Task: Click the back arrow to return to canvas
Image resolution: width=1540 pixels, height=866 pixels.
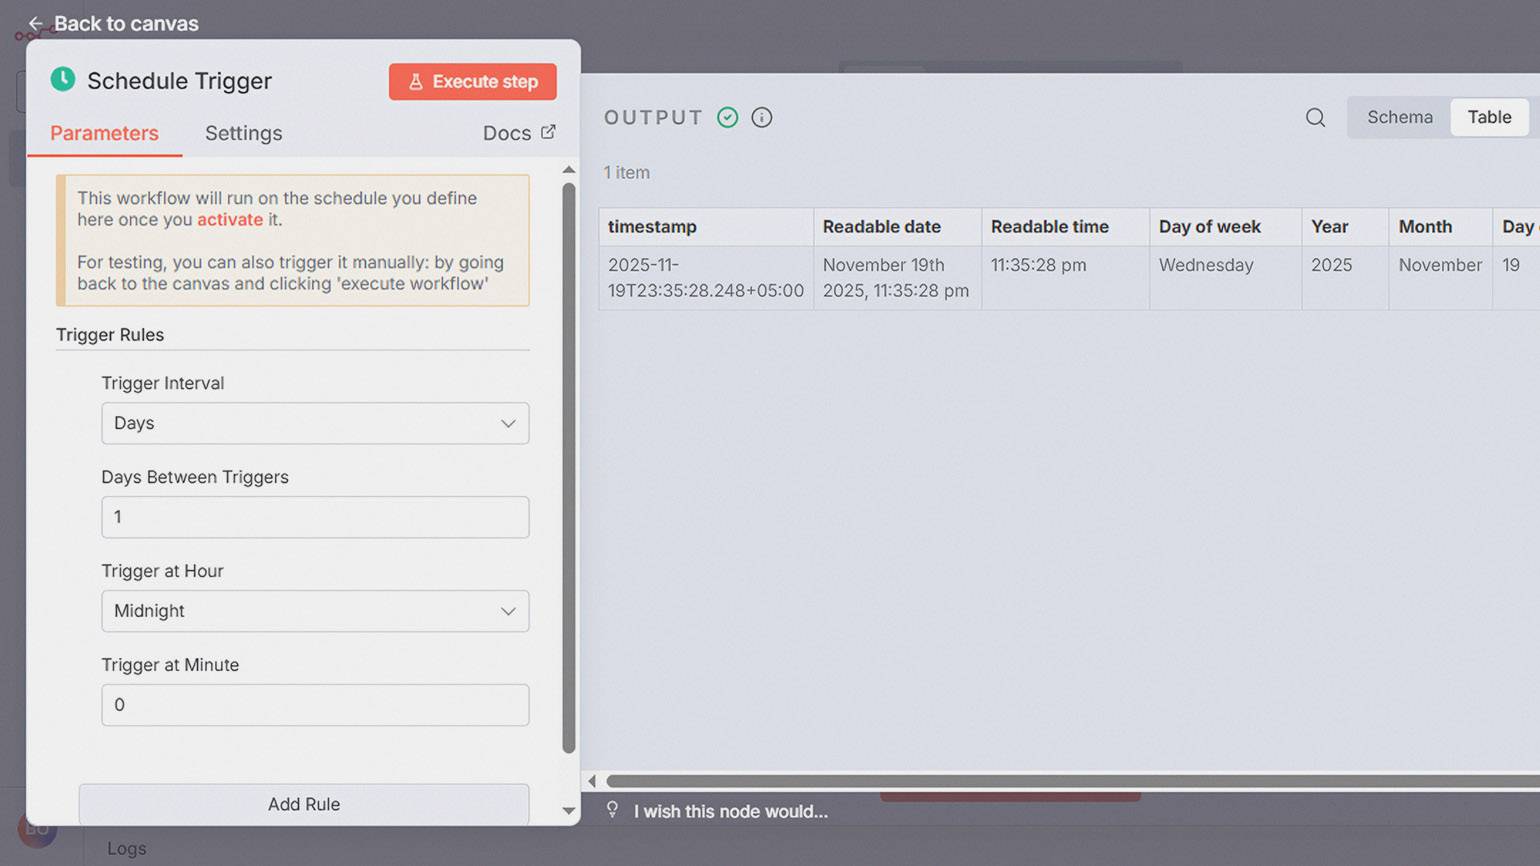Action: [36, 23]
